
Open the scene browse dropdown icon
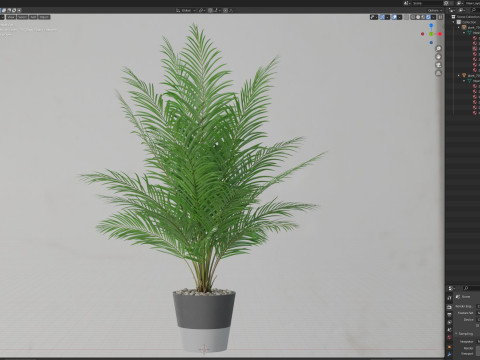[x=407, y=3]
